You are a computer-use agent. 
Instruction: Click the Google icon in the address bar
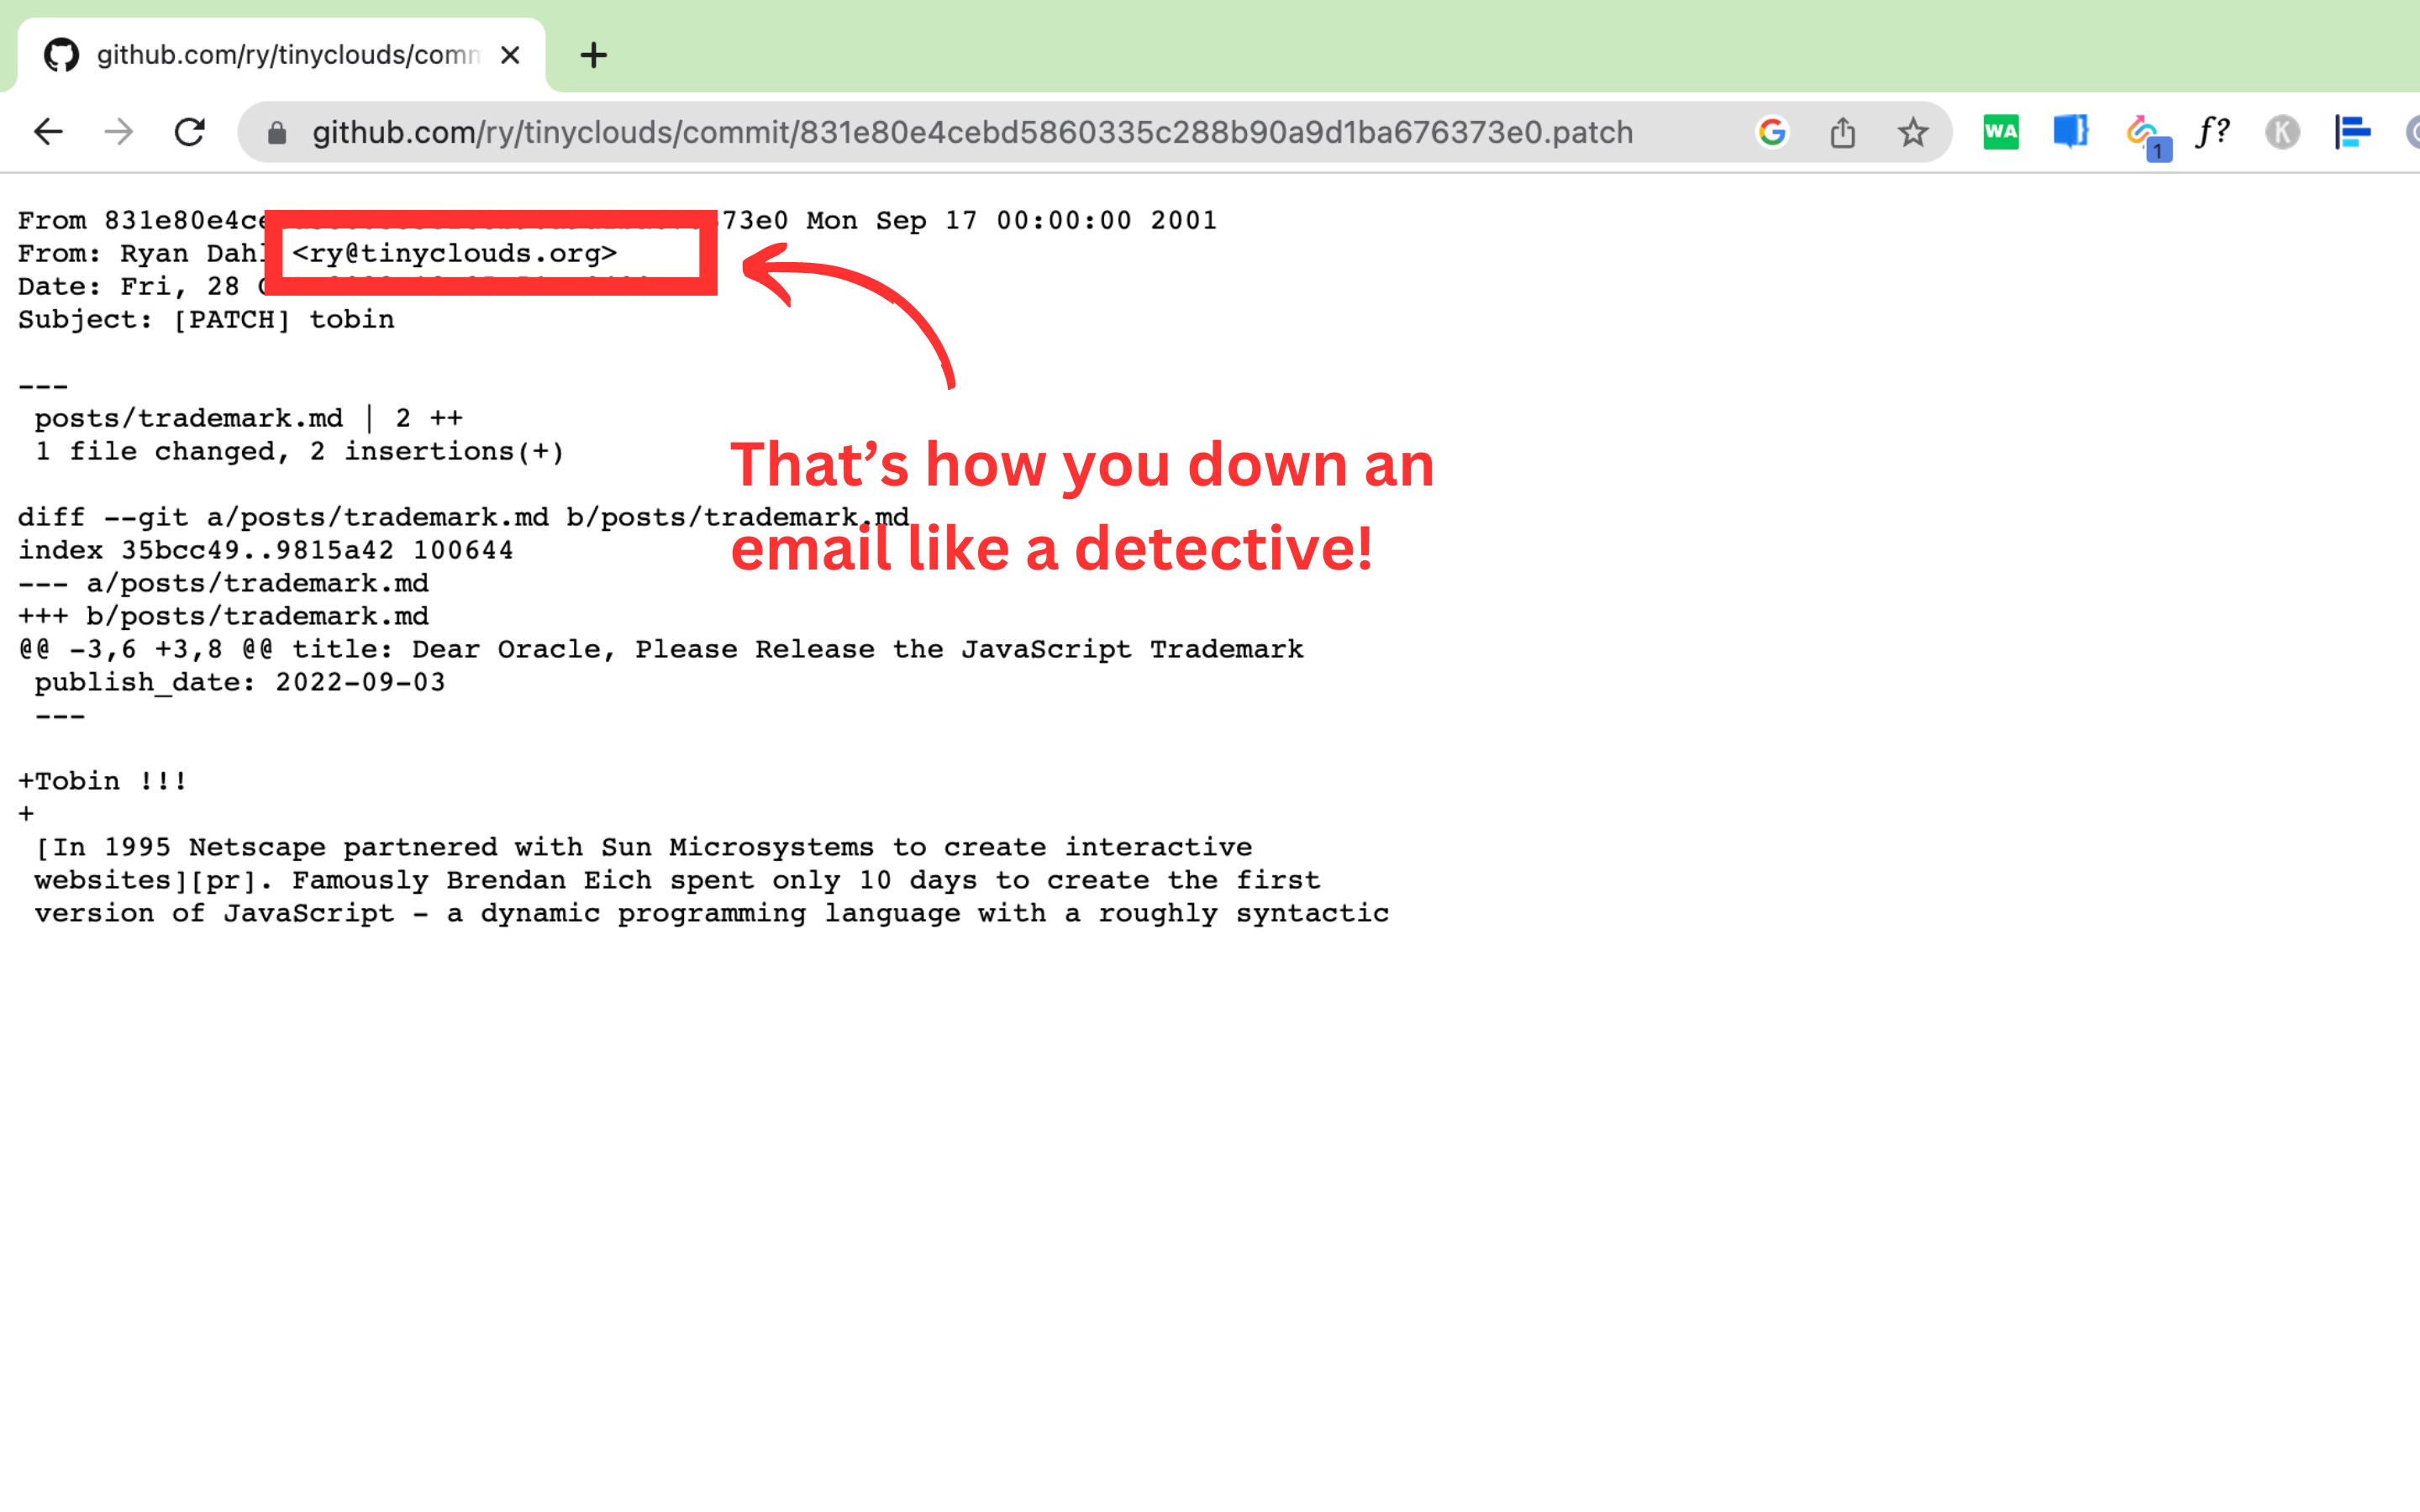point(1772,132)
